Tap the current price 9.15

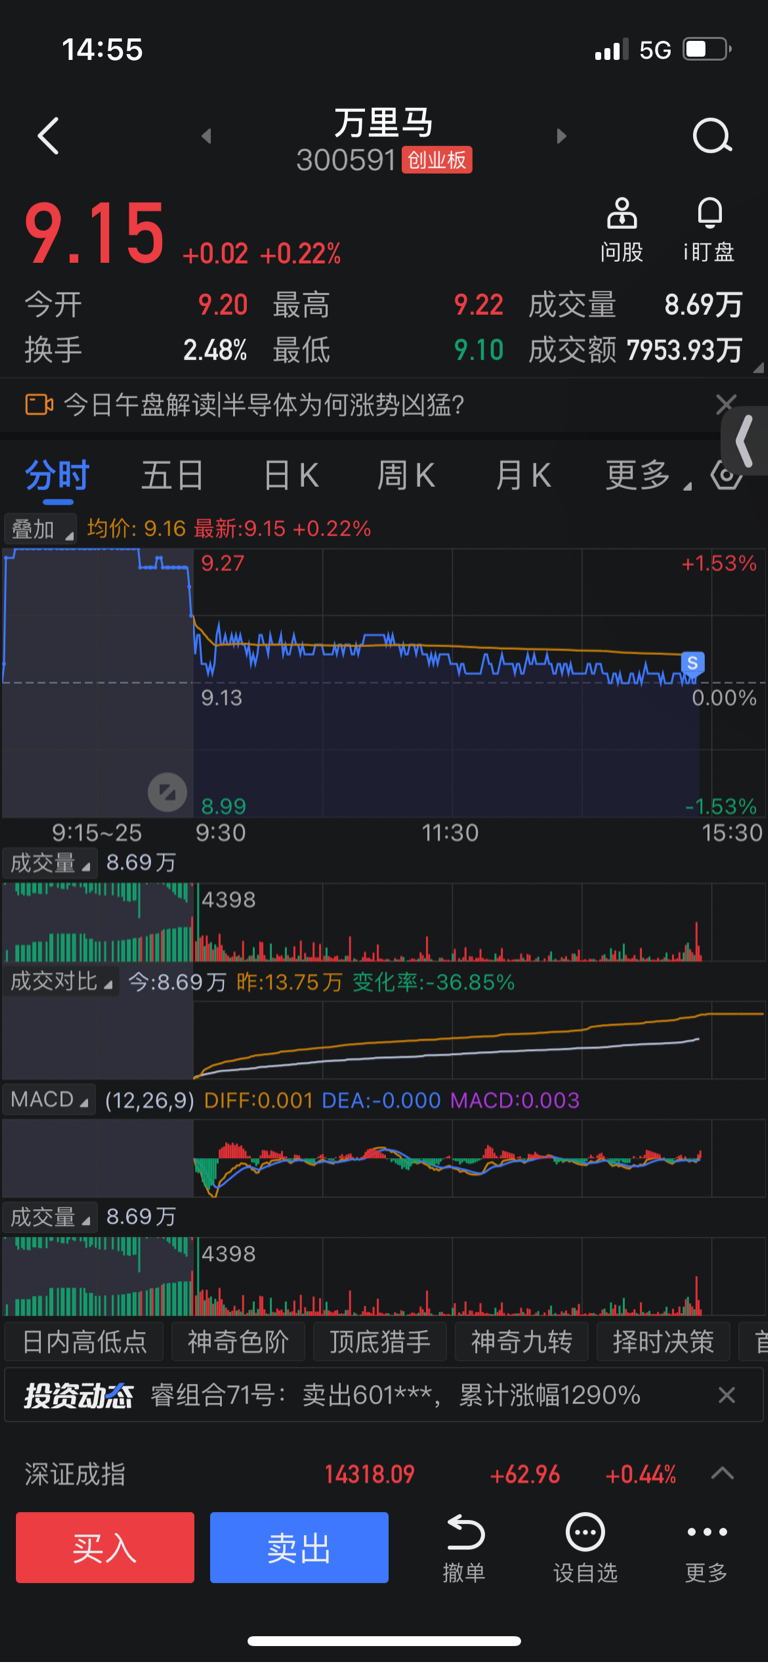[95, 234]
